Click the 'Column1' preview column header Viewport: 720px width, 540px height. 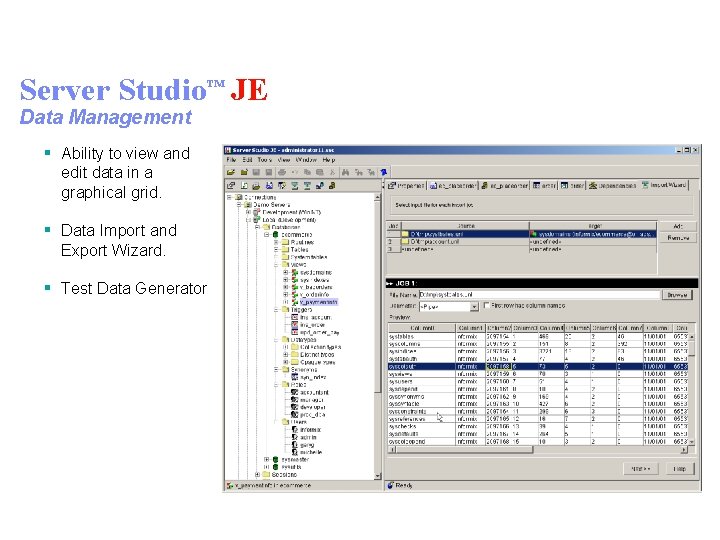[471, 328]
